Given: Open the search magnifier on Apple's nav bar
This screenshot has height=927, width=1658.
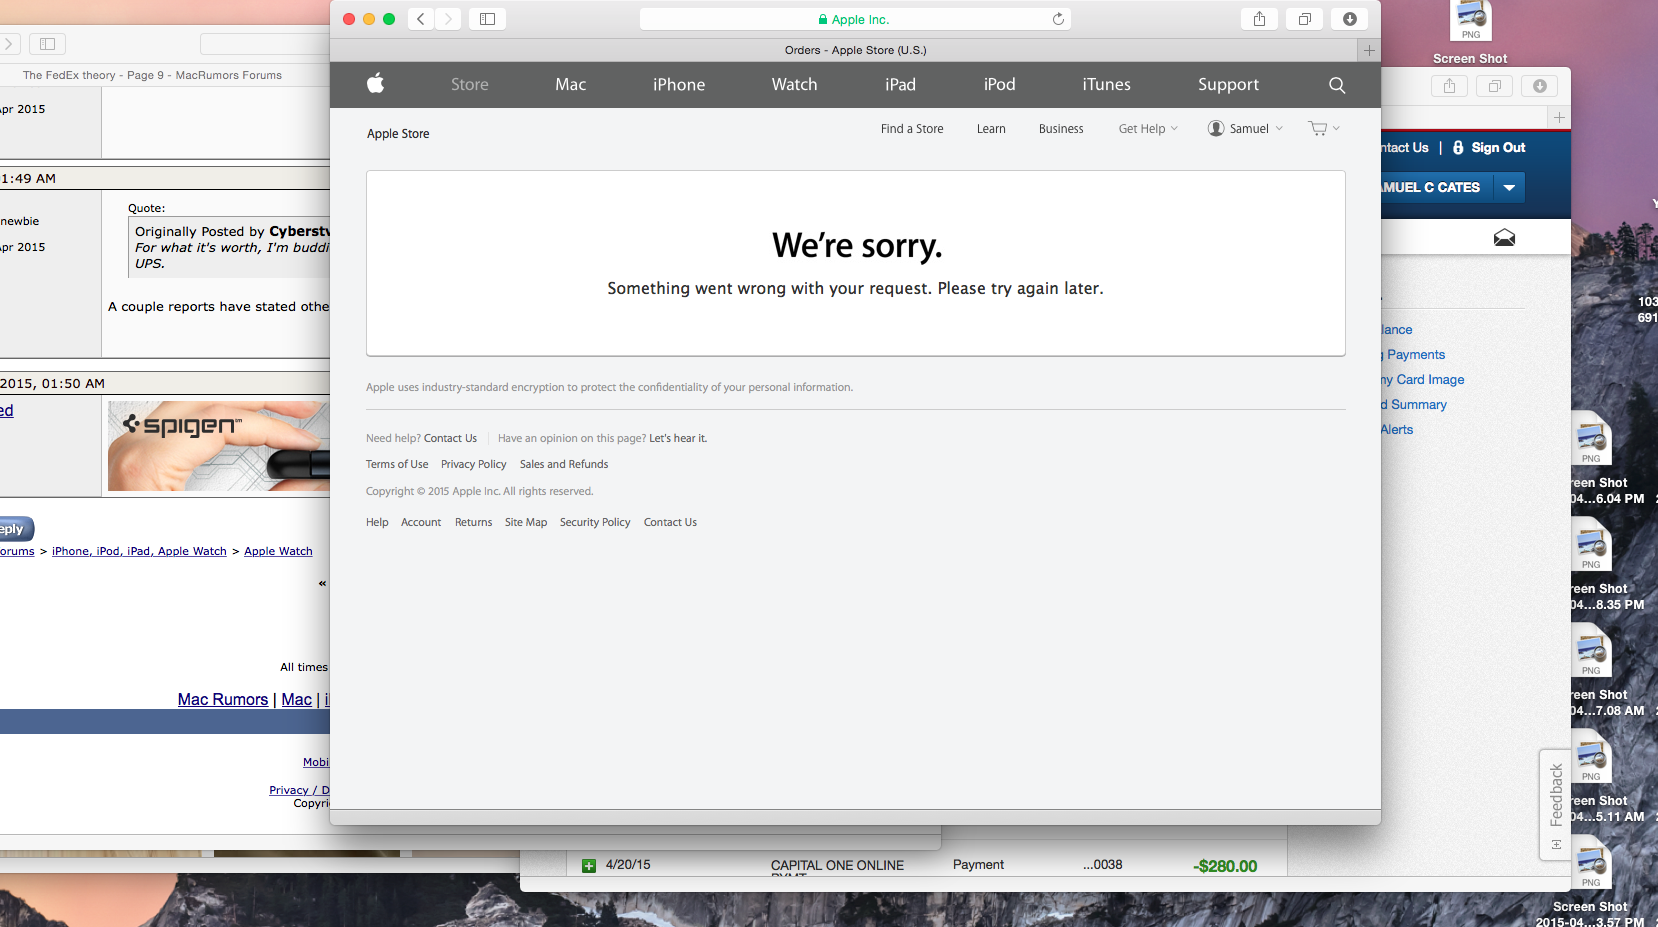Looking at the screenshot, I should (x=1337, y=85).
